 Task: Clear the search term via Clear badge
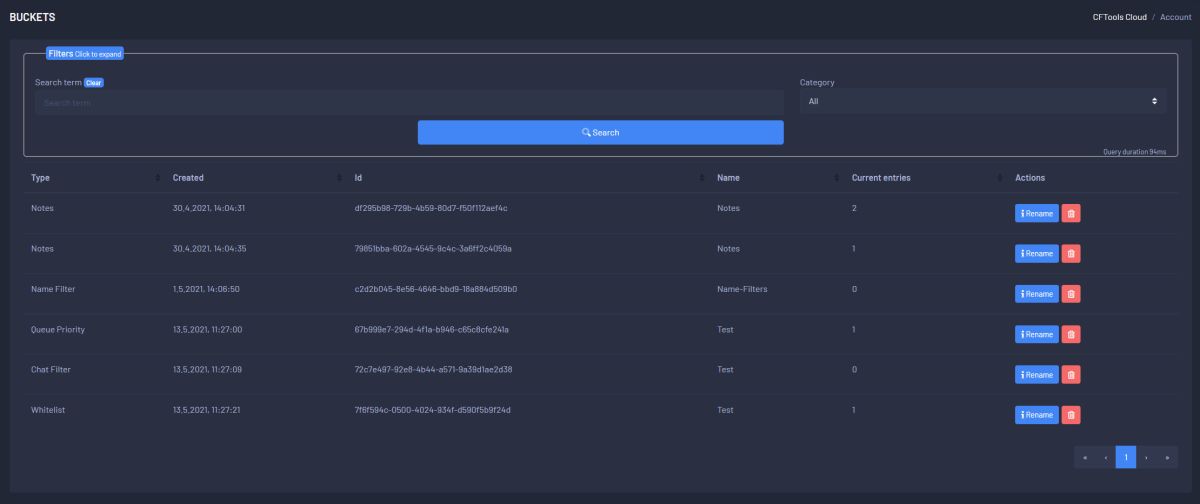point(94,82)
